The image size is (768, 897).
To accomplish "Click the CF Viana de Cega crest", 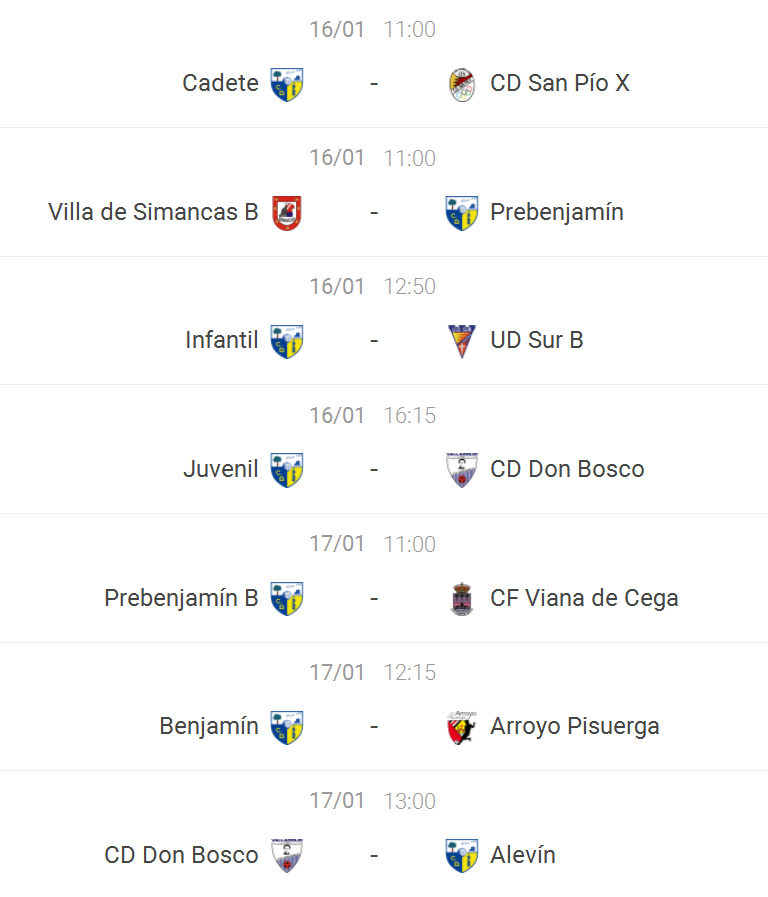I will click(461, 599).
